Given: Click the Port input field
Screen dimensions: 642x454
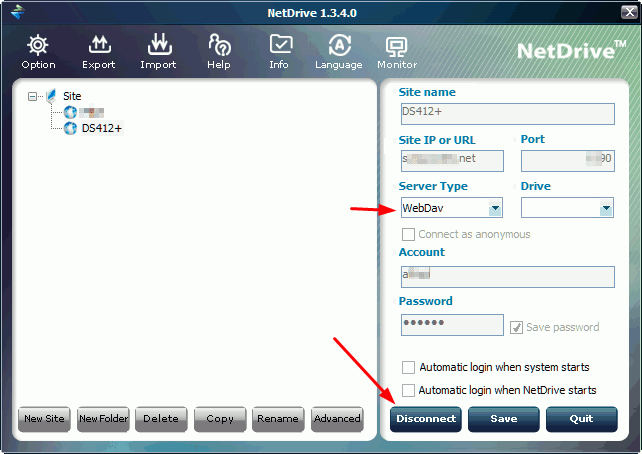Looking at the screenshot, I should pos(568,161).
